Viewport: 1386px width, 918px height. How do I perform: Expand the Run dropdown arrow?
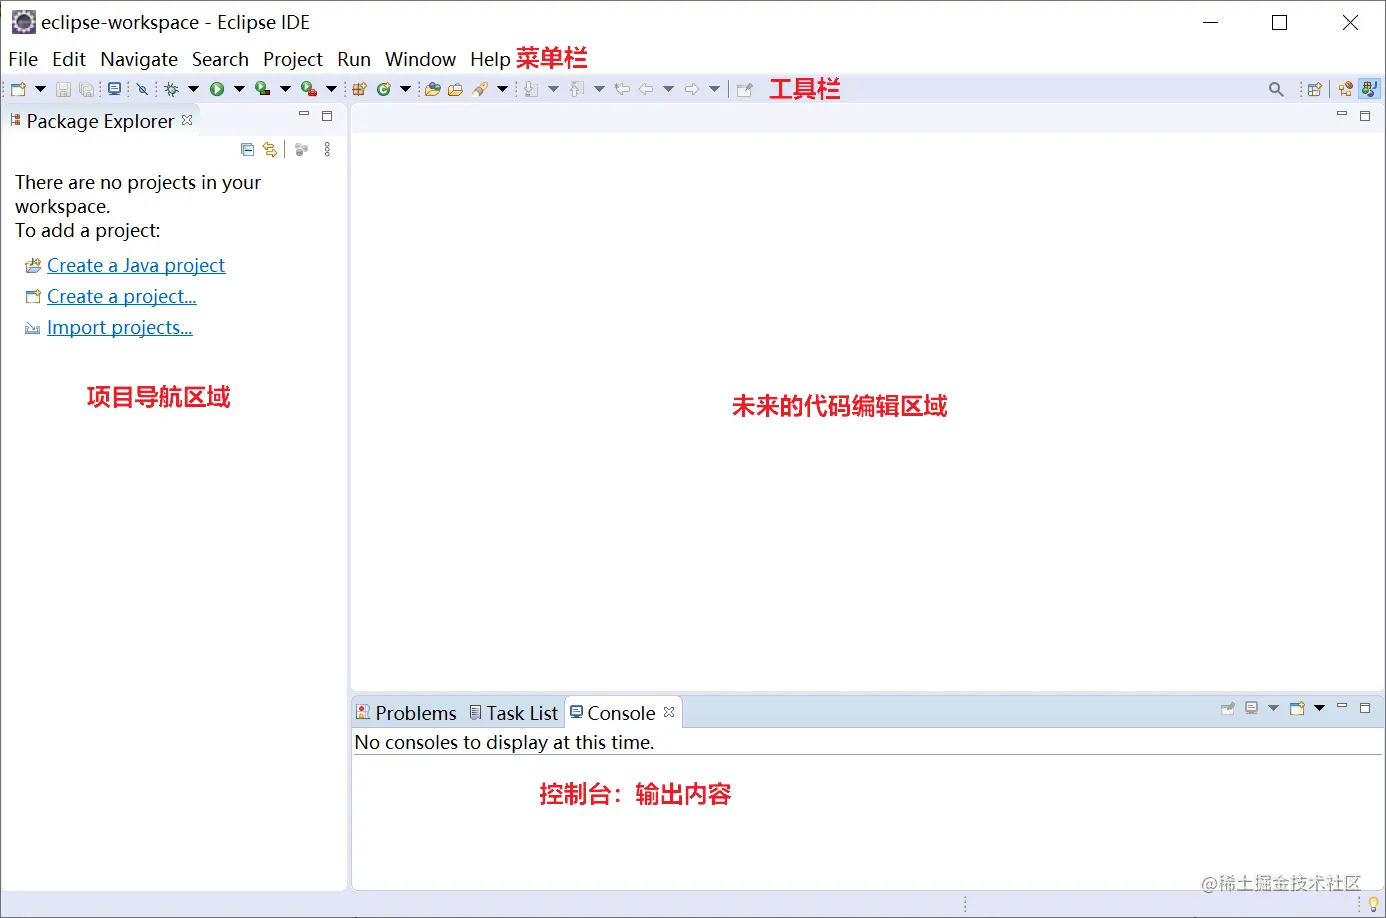239,89
